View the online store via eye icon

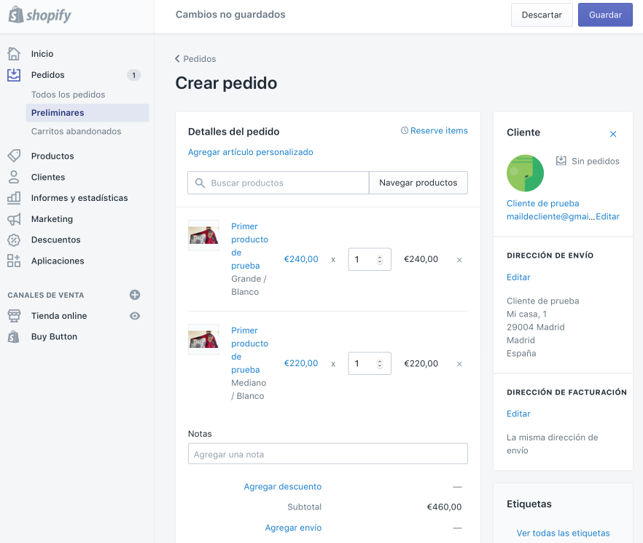(135, 316)
